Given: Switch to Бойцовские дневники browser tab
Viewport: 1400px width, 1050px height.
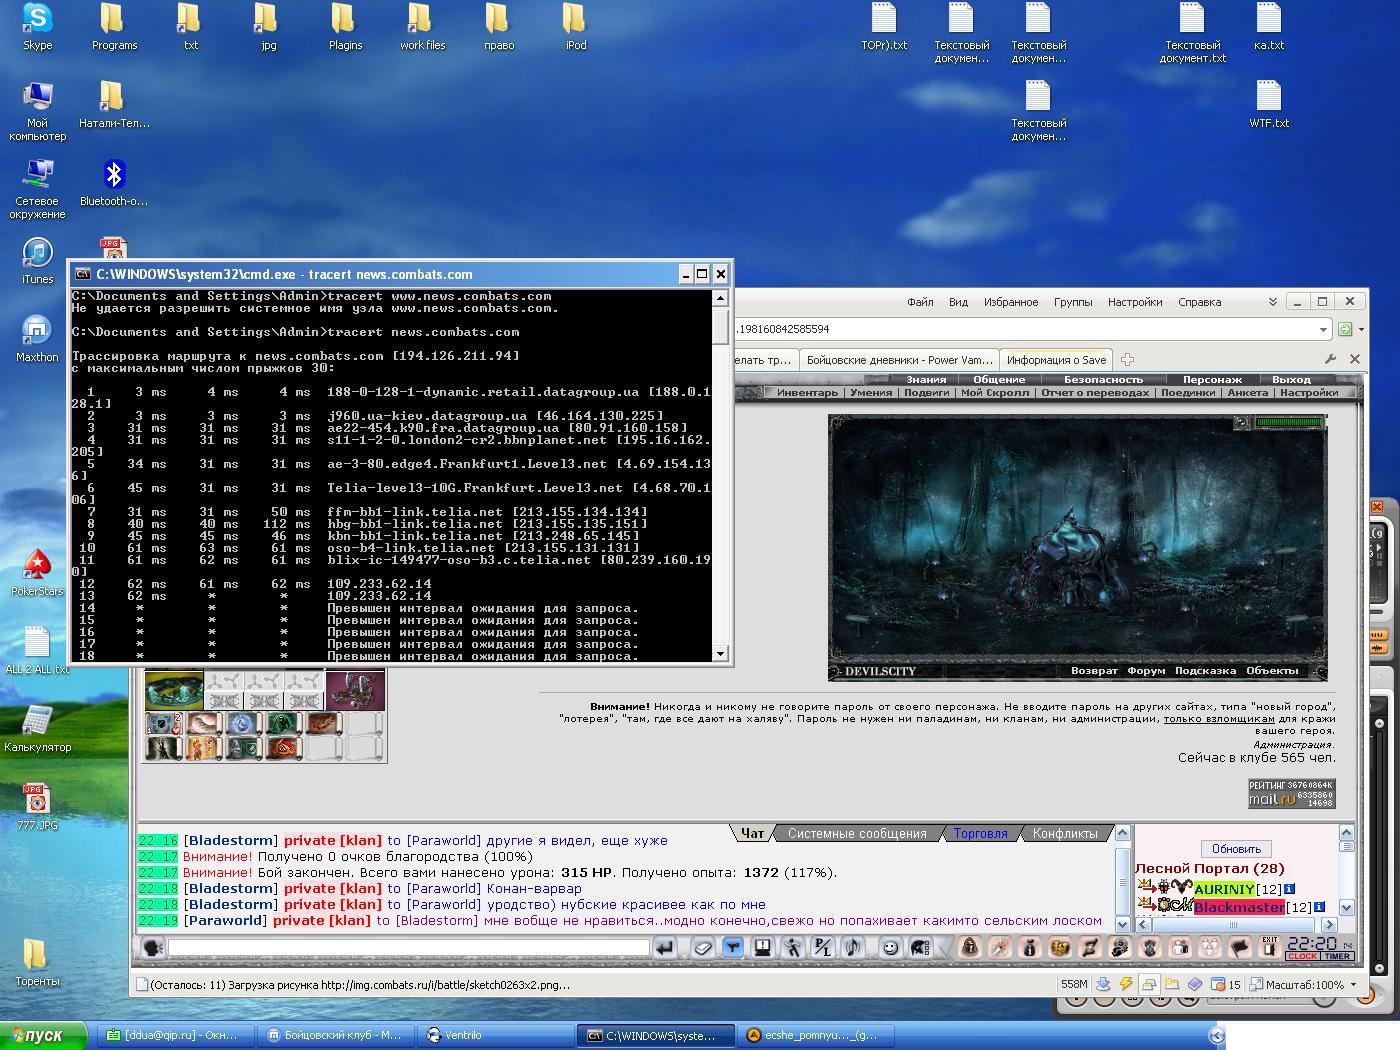Looking at the screenshot, I should [899, 360].
